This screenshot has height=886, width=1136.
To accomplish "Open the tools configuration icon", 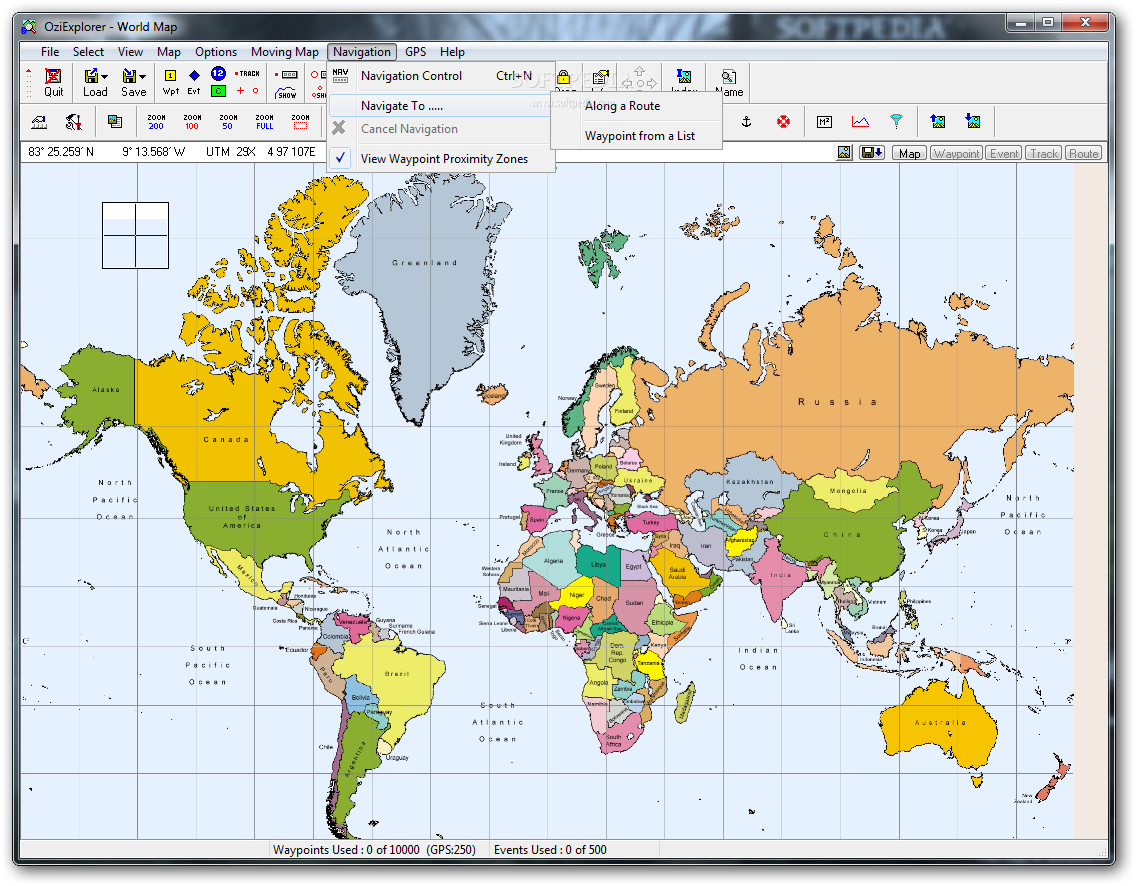I will click(x=73, y=122).
